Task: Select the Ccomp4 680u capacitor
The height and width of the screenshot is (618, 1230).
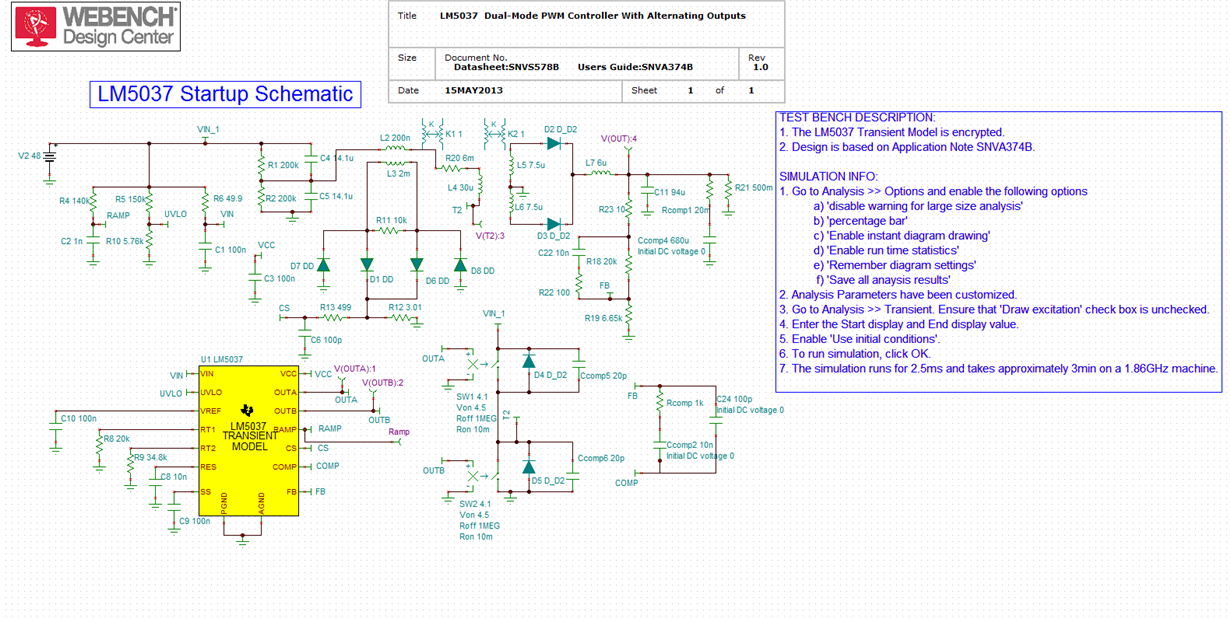Action: coord(709,241)
